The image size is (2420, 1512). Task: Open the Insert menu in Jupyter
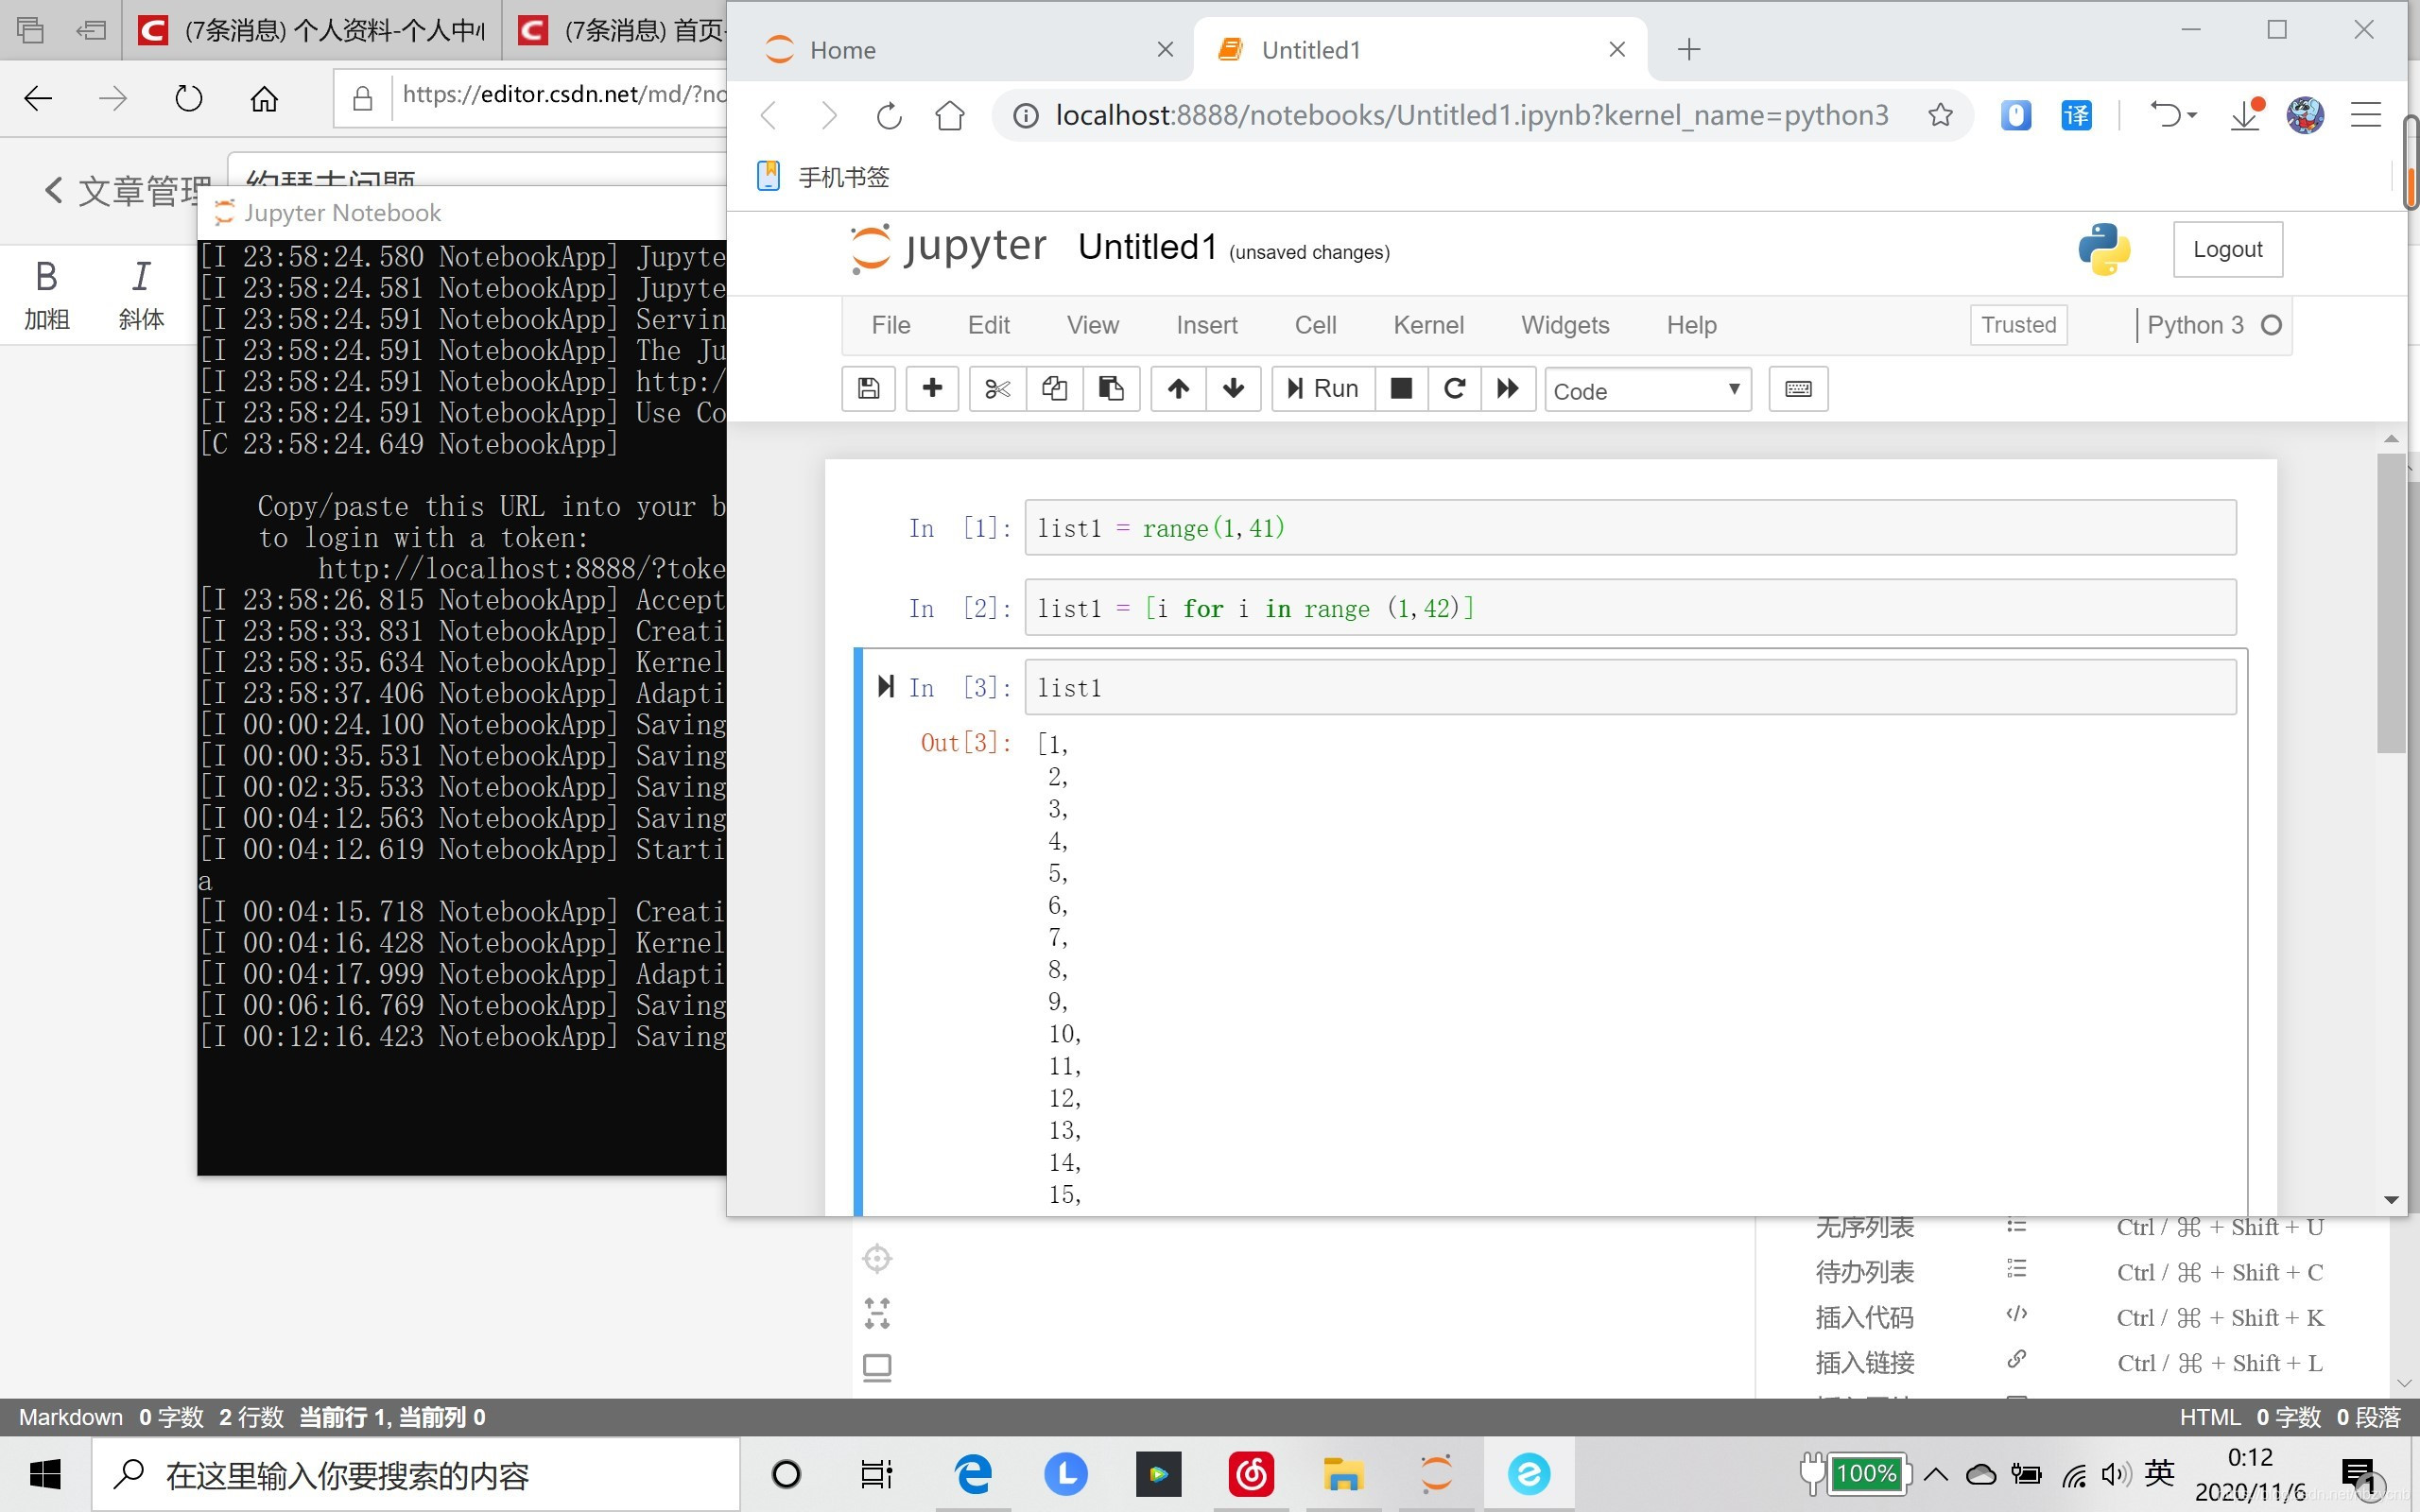pos(1206,325)
